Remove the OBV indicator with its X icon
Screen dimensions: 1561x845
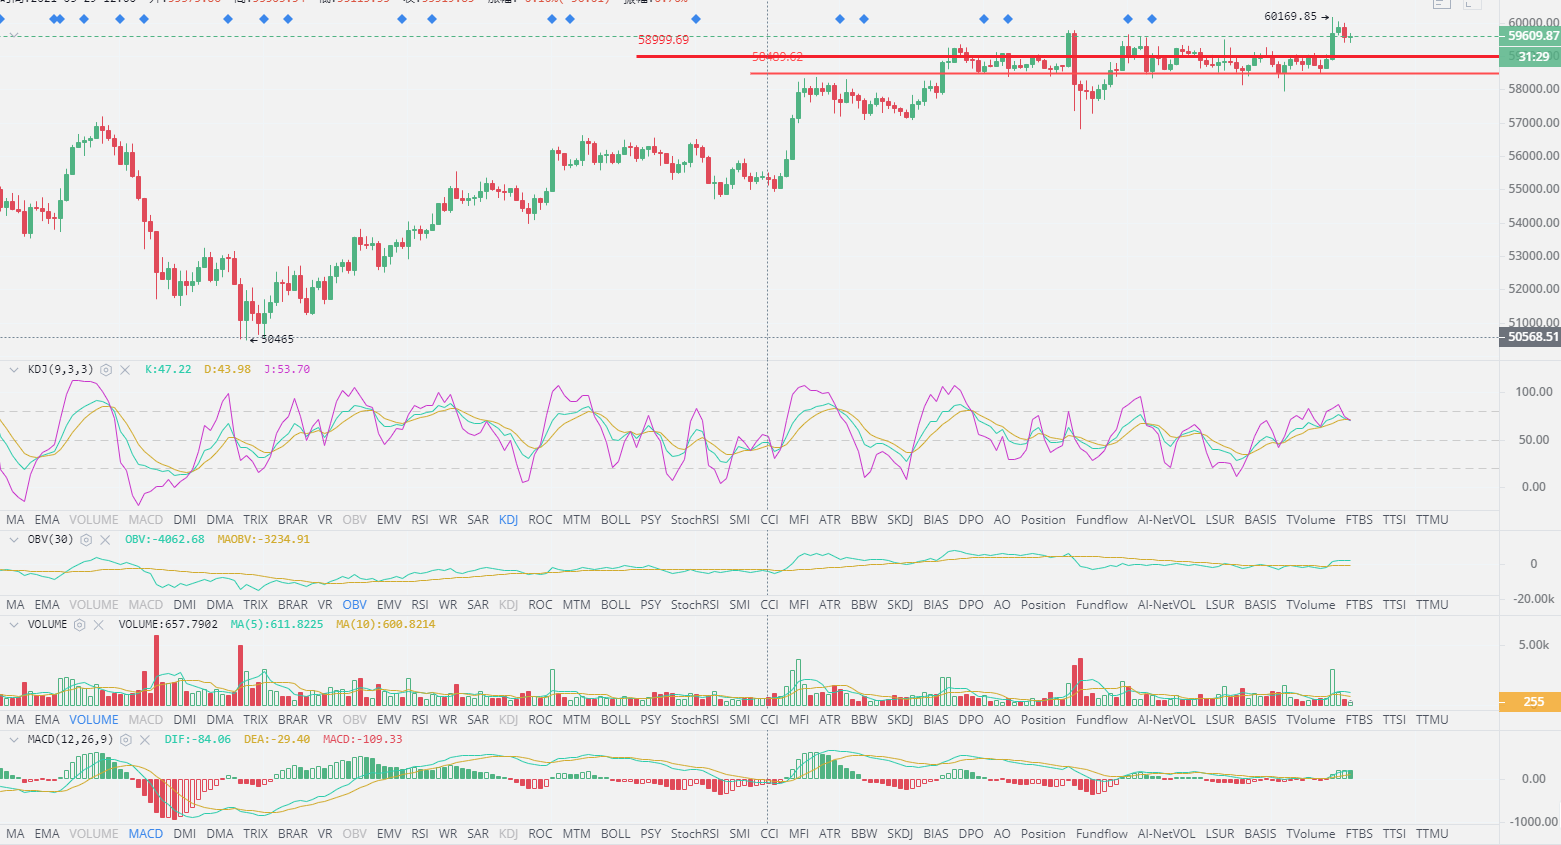pyautogui.click(x=104, y=539)
